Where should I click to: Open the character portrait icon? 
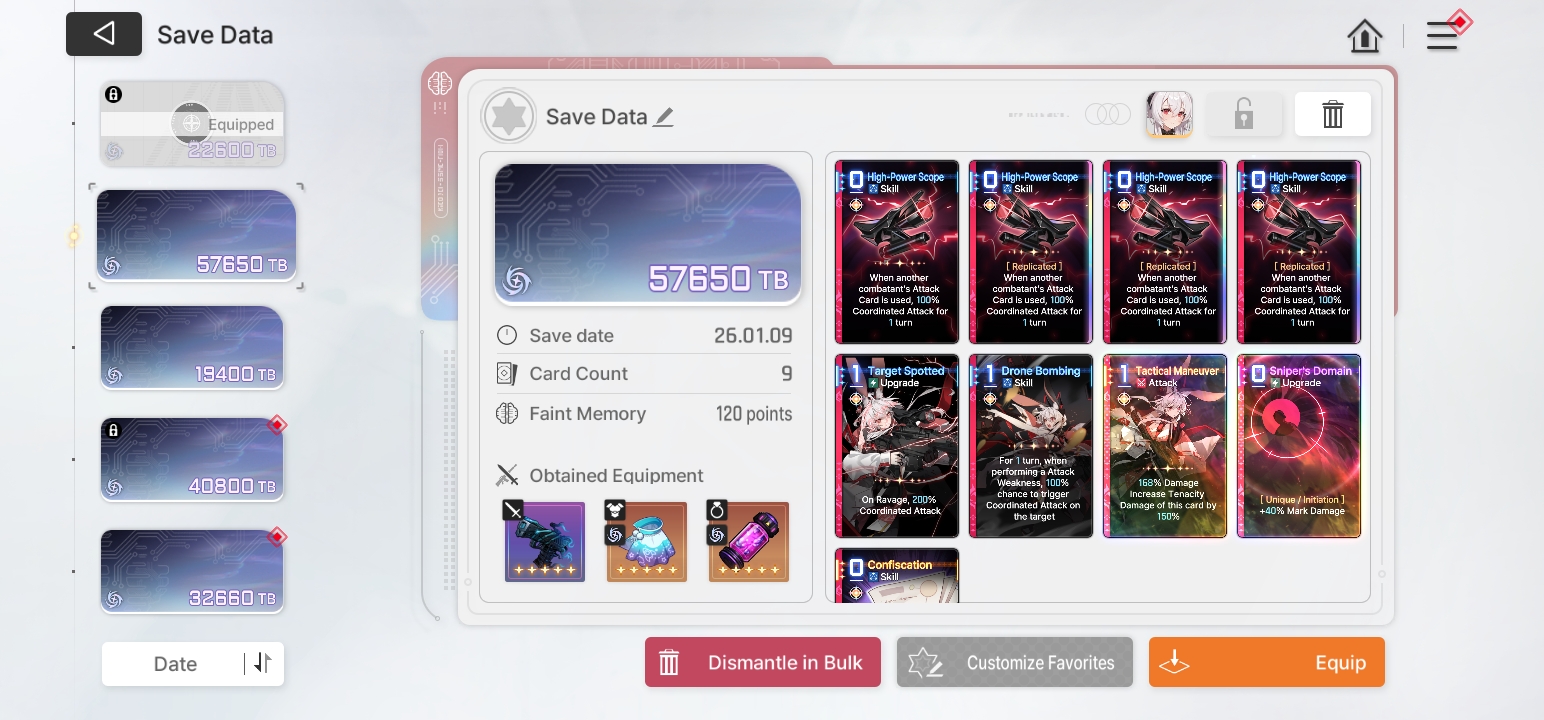pos(1168,114)
